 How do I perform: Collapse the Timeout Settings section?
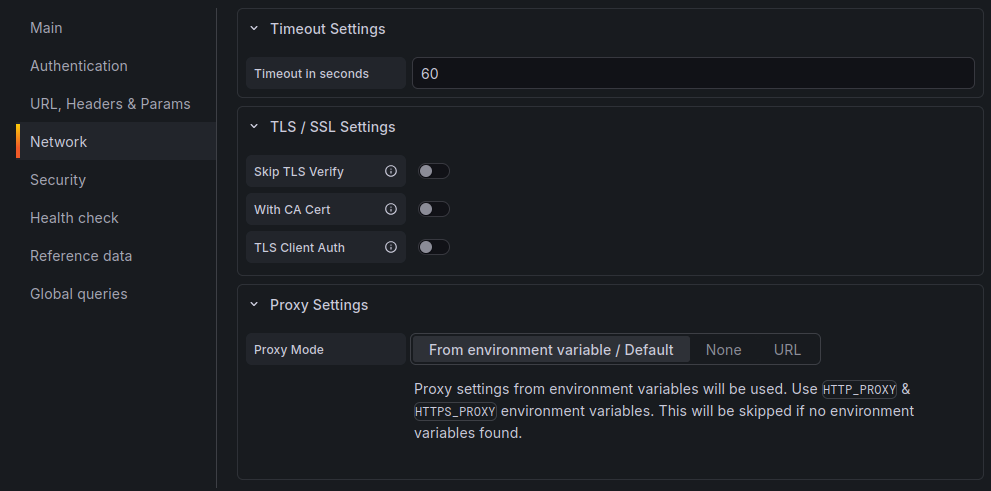[254, 29]
